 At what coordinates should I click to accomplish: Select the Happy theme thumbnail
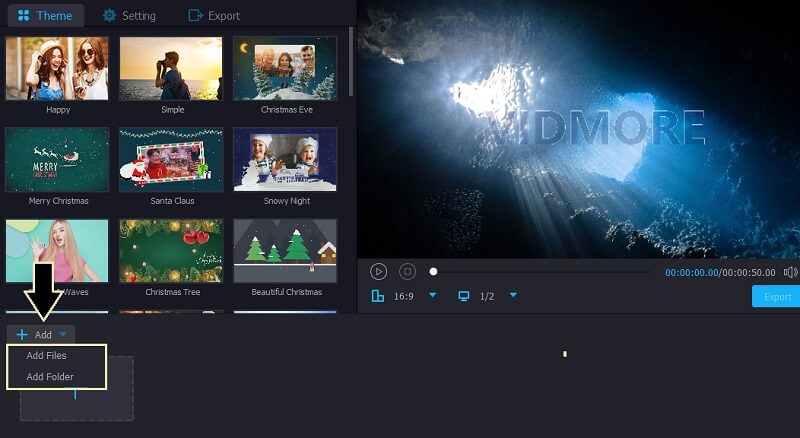57,68
